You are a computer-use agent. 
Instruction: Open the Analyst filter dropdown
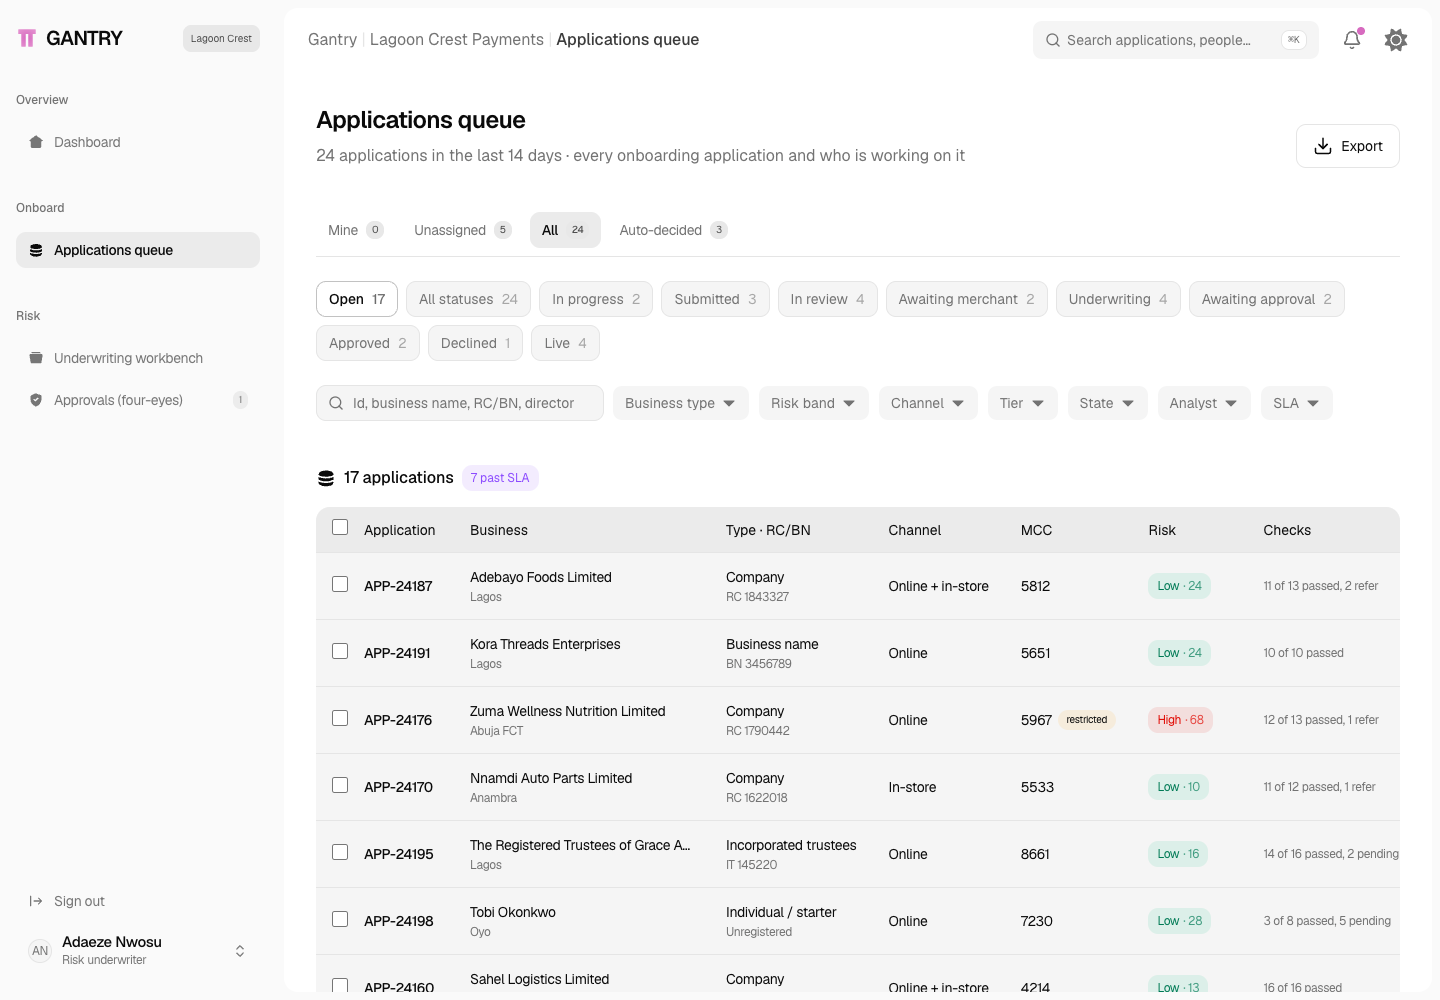(x=1204, y=403)
